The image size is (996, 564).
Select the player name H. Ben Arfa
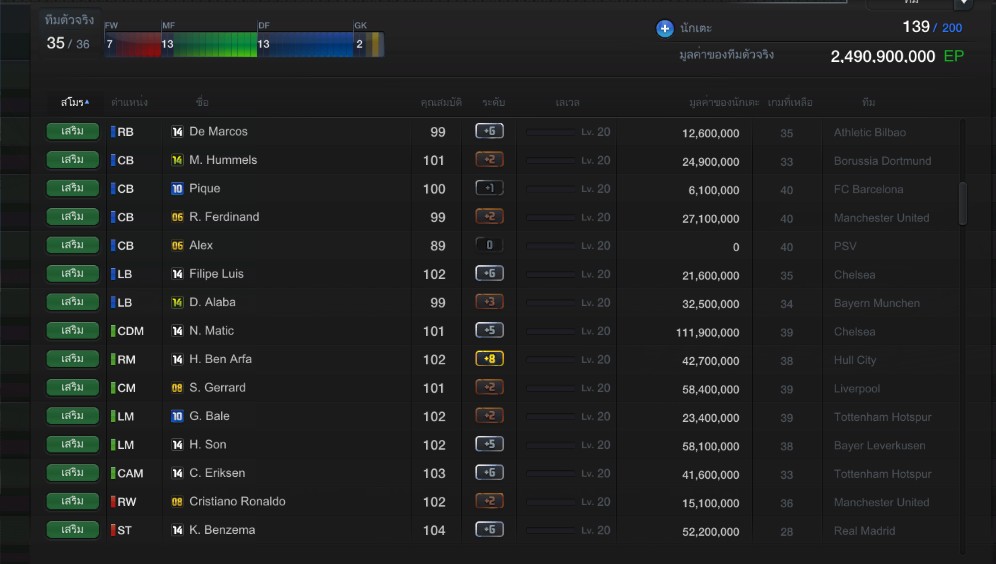pyautogui.click(x=220, y=359)
